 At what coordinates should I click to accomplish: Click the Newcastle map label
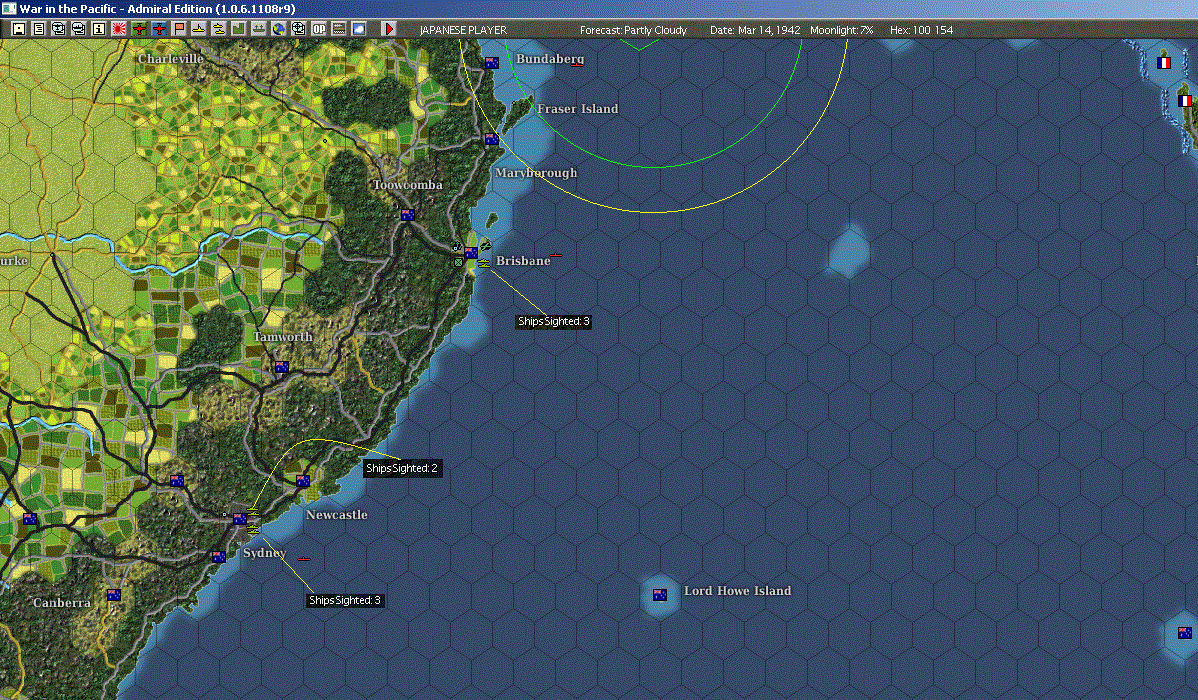337,515
